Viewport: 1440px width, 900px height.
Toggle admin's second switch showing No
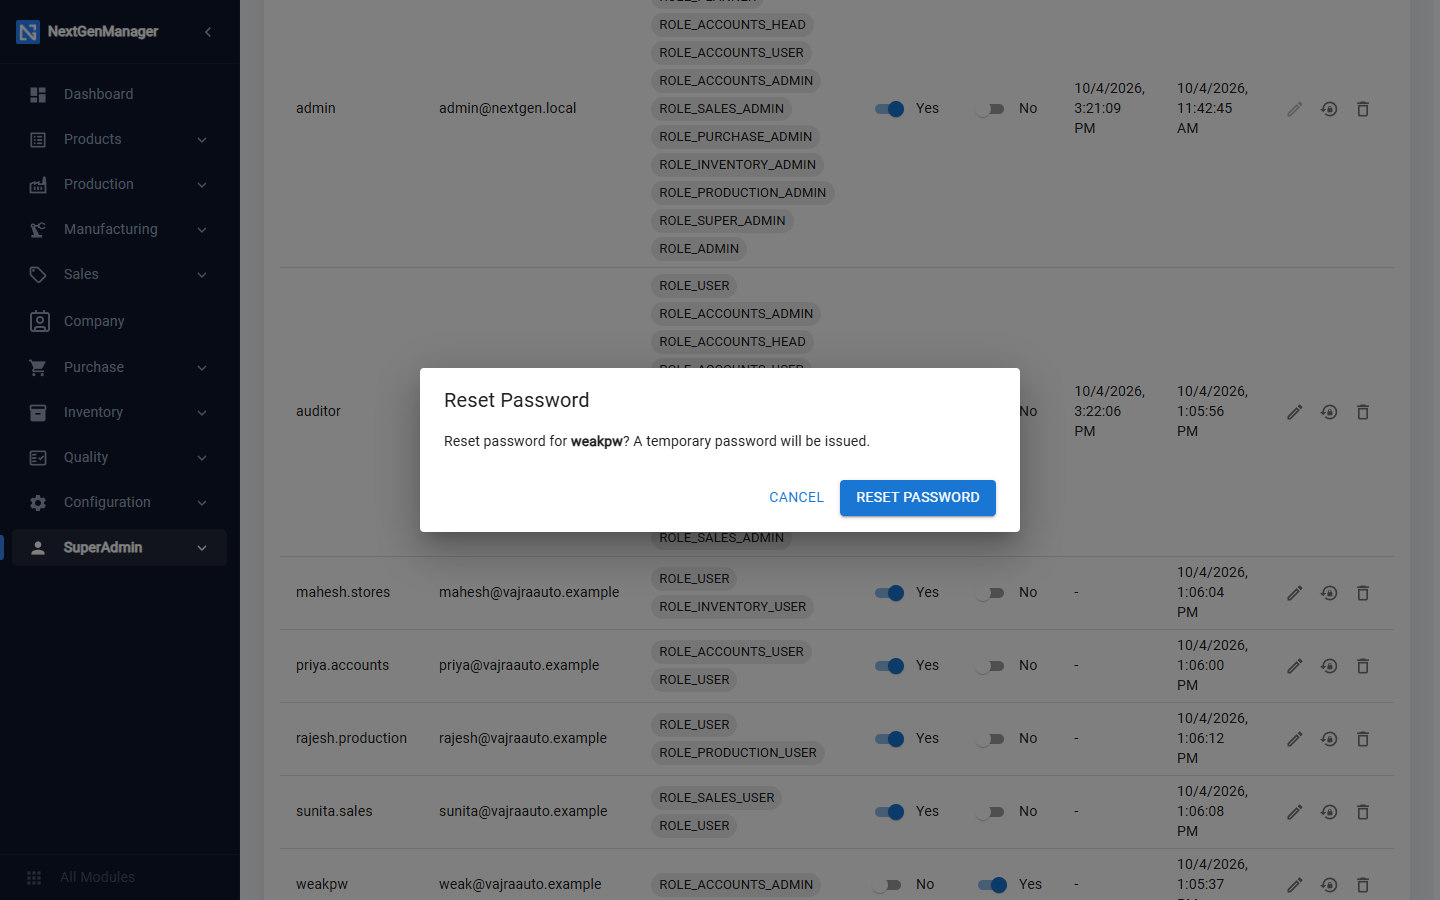tap(990, 109)
